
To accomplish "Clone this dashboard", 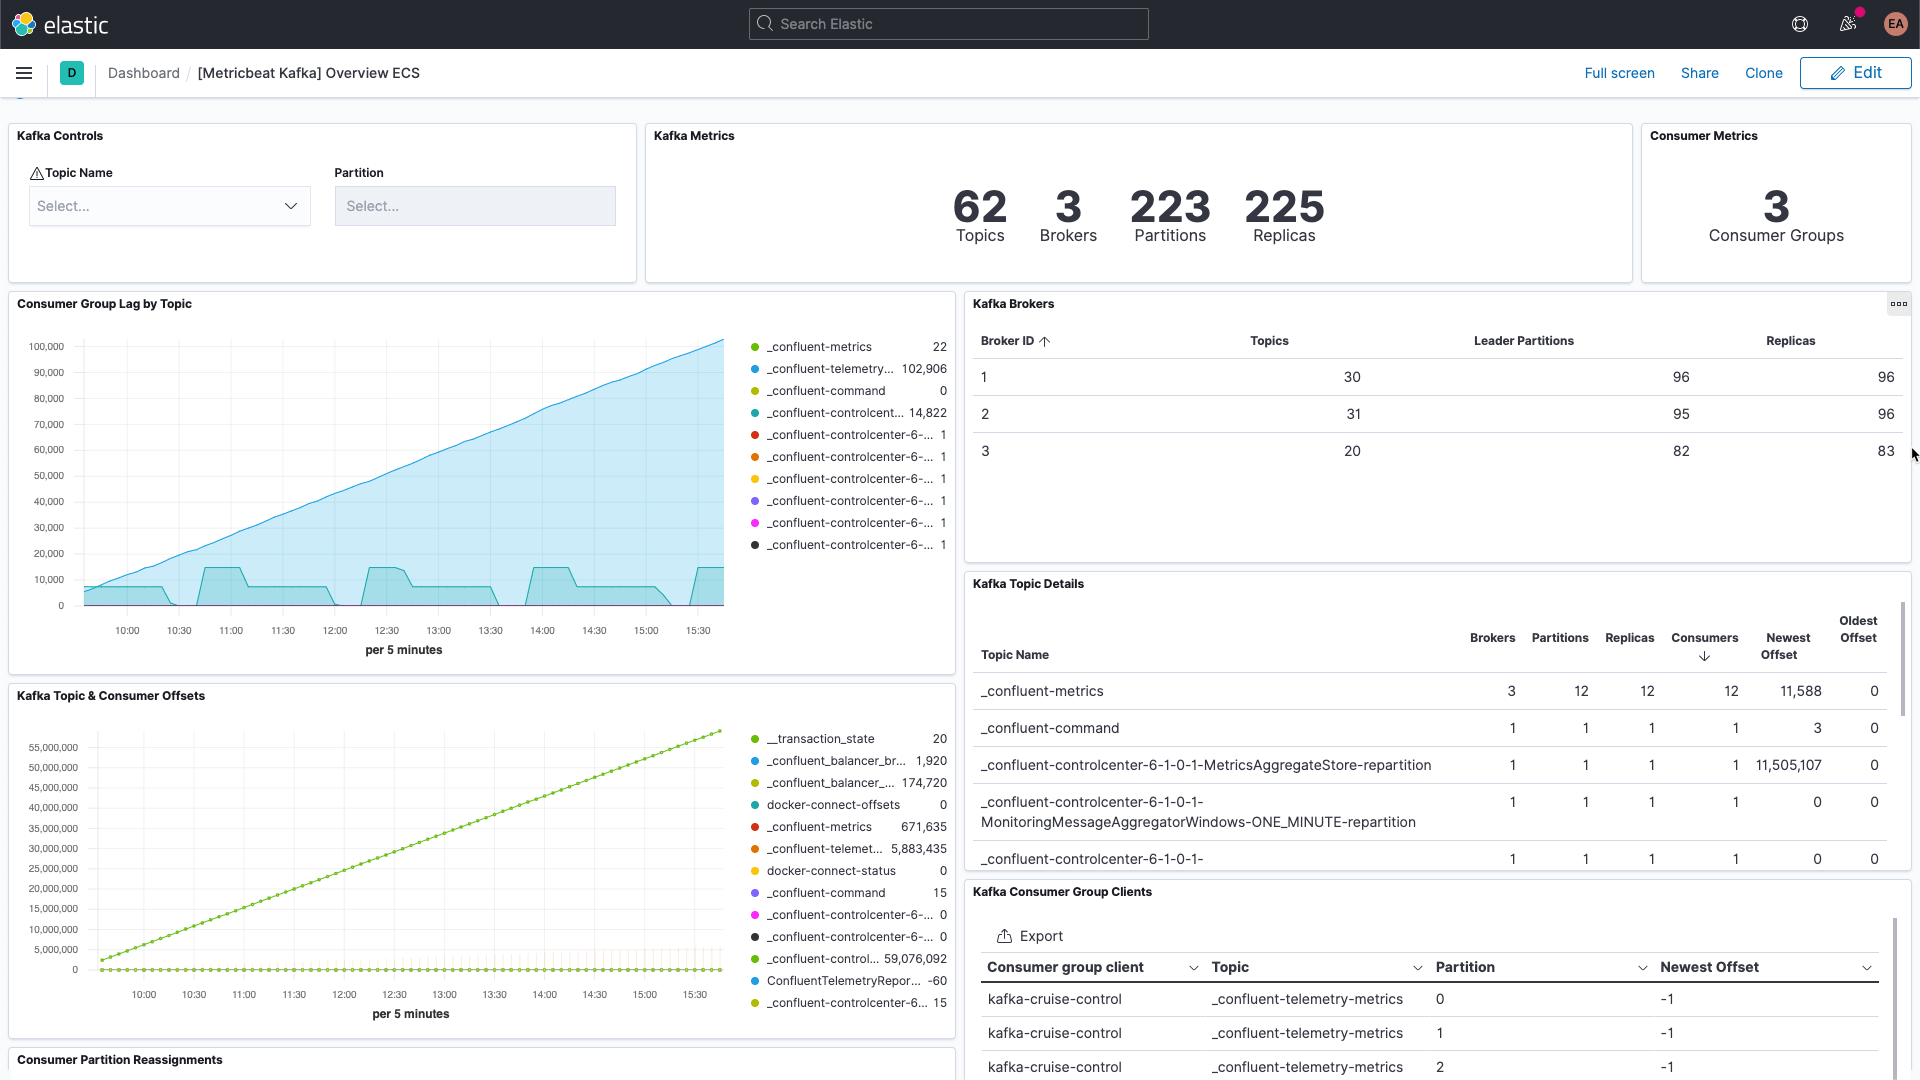I will tap(1762, 72).
